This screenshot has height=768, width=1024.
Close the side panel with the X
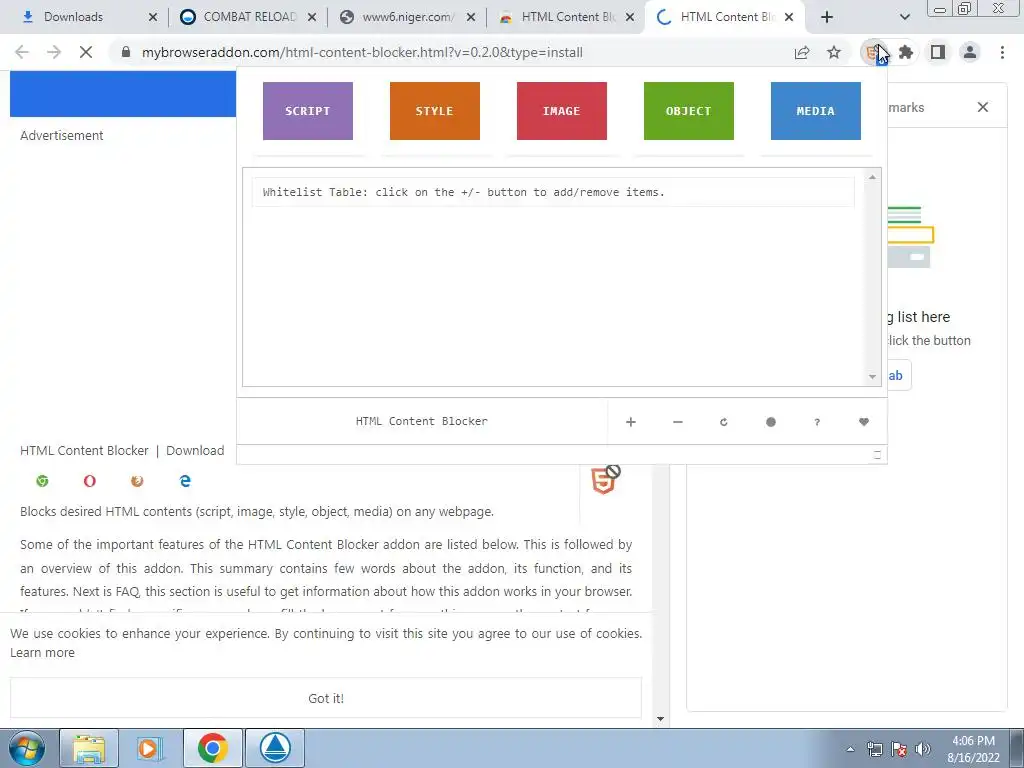click(983, 107)
